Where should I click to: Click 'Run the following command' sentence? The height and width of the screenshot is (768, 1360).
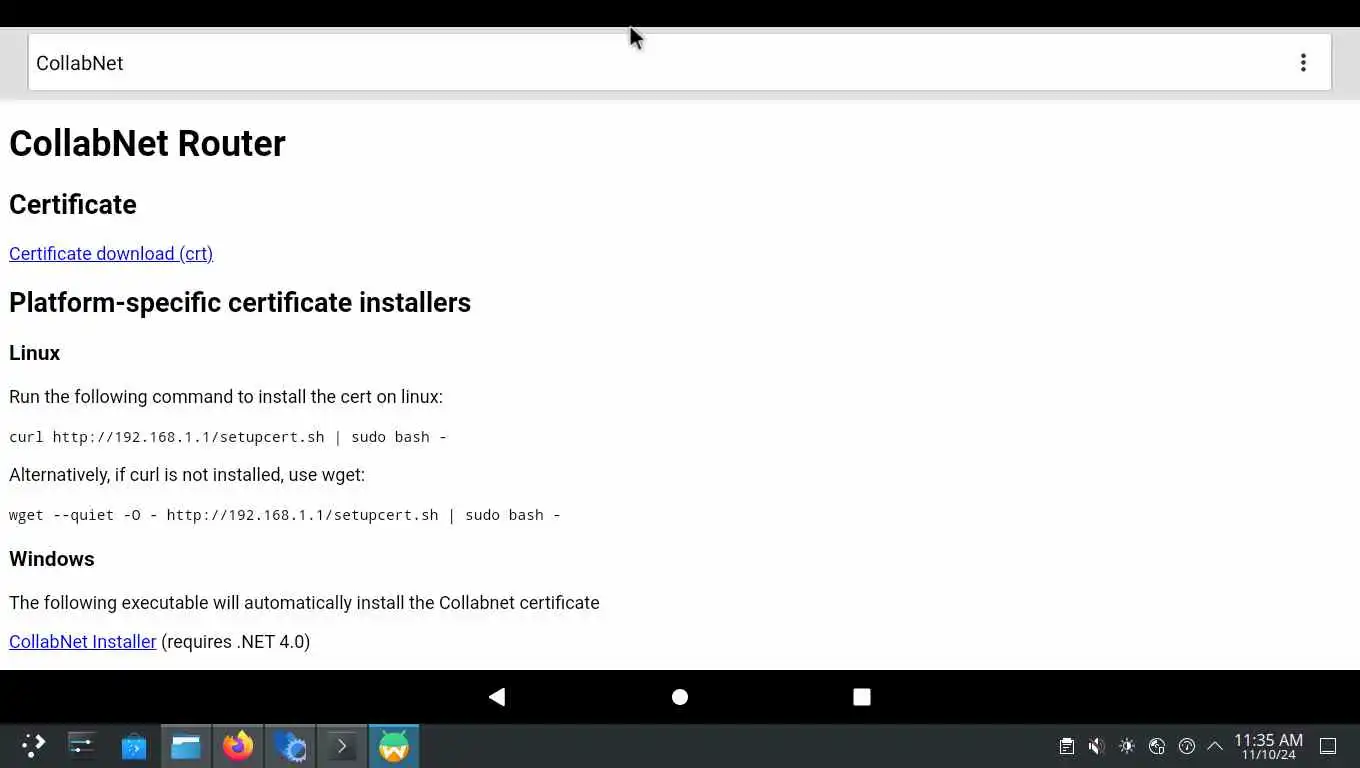[x=226, y=397]
